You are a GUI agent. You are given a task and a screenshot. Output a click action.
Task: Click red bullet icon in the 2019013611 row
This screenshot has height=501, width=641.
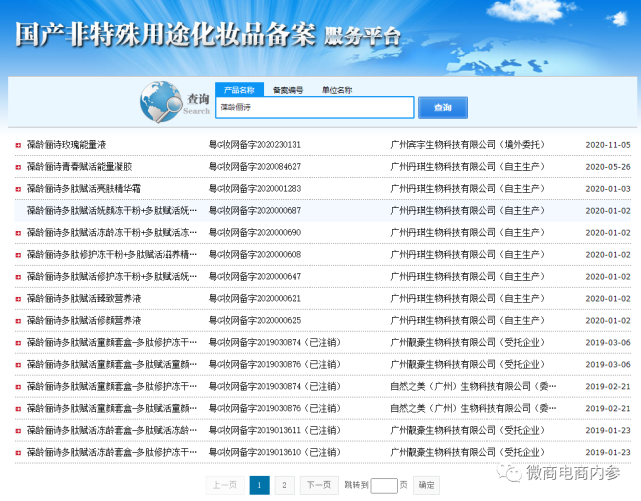tap(18, 431)
